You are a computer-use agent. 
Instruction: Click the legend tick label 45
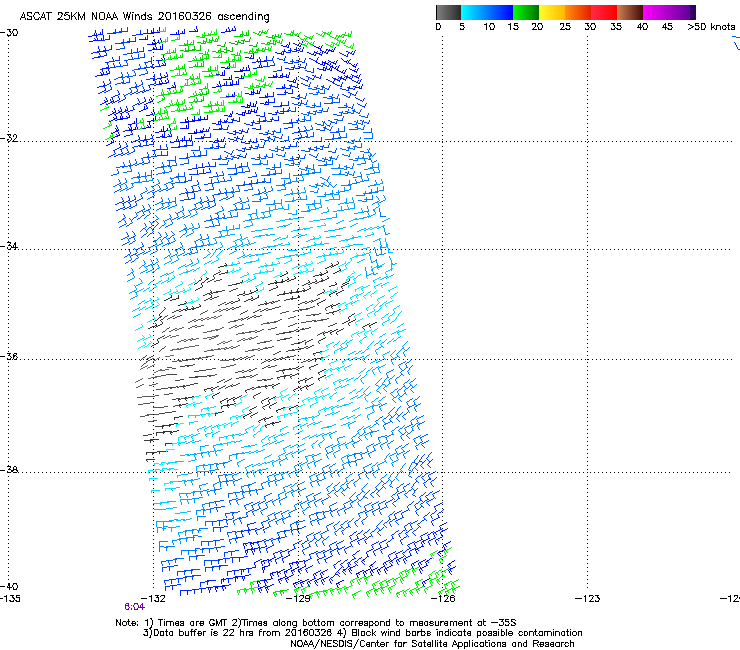pyautogui.click(x=667, y=27)
